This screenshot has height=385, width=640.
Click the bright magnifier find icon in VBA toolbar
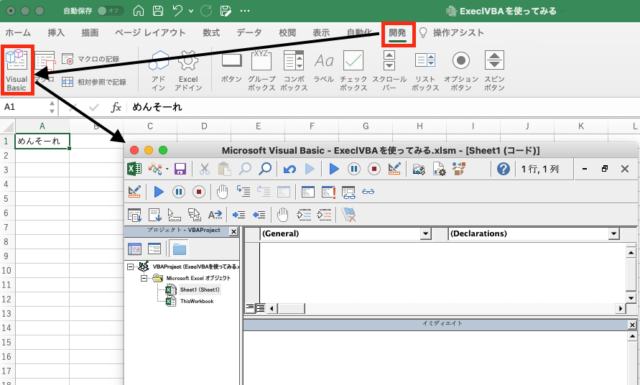tap(265, 169)
